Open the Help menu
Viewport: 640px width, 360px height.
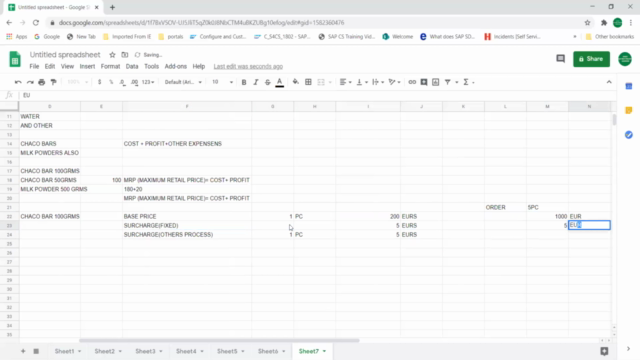pos(199,66)
